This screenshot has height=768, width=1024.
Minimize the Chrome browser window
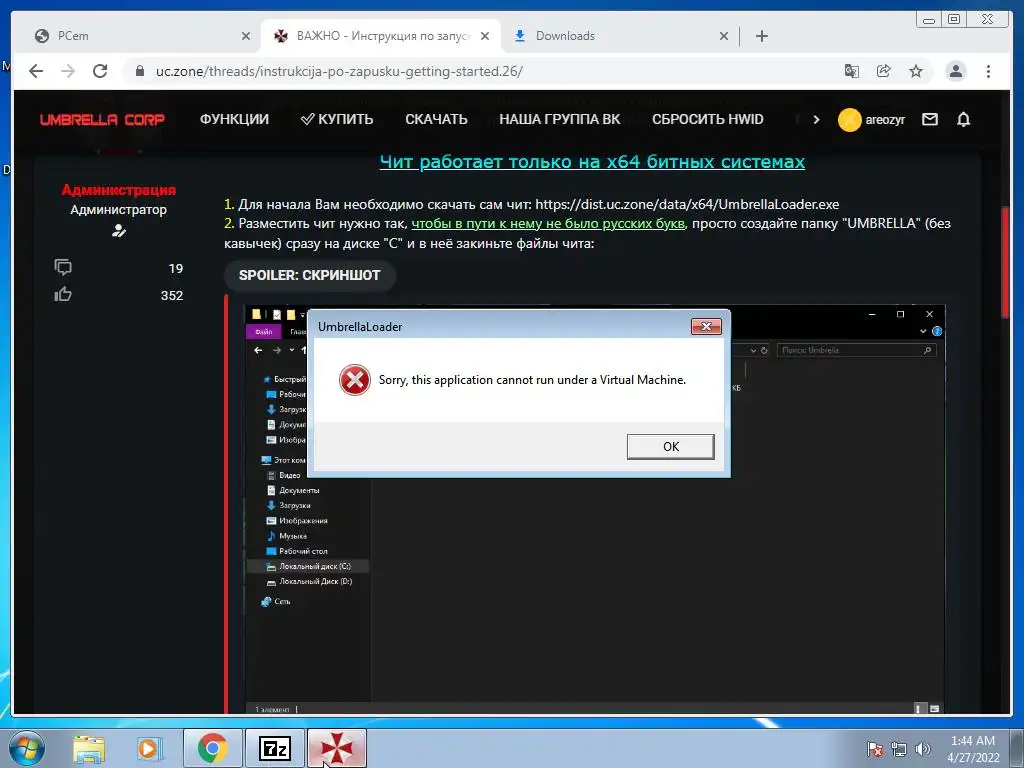(x=929, y=20)
